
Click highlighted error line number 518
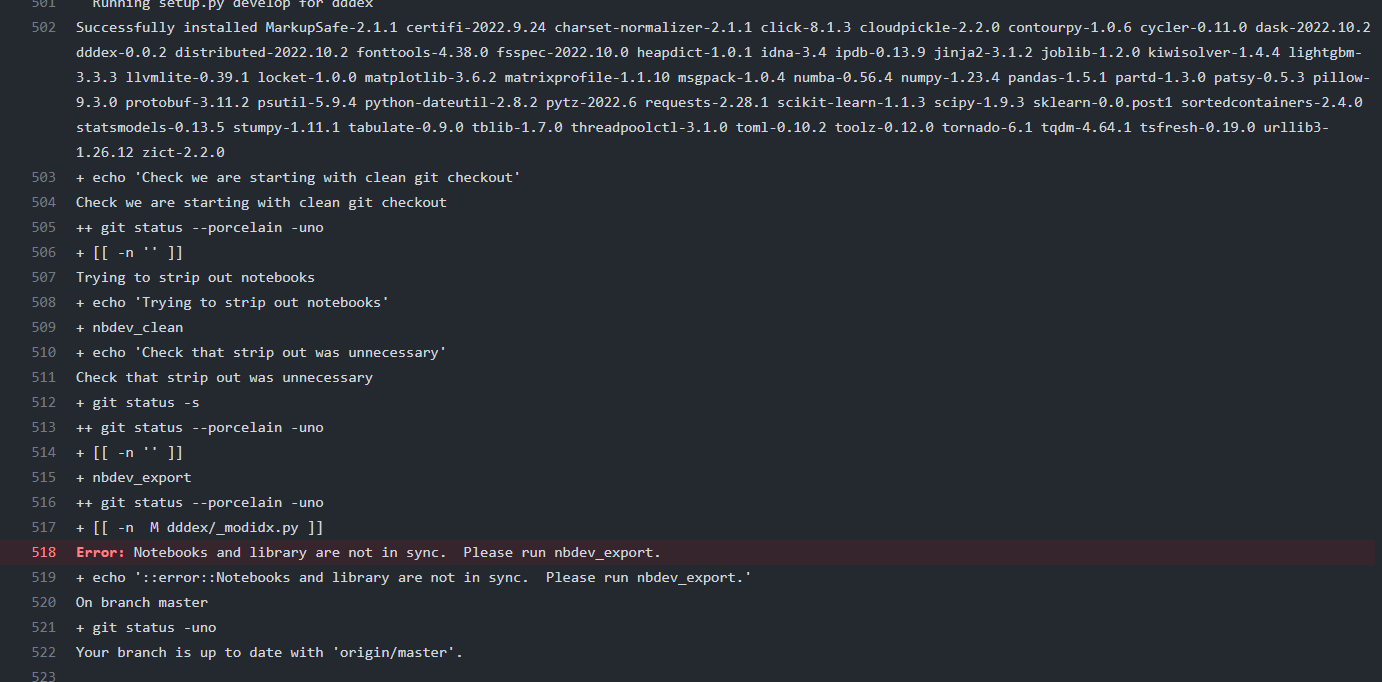click(43, 552)
